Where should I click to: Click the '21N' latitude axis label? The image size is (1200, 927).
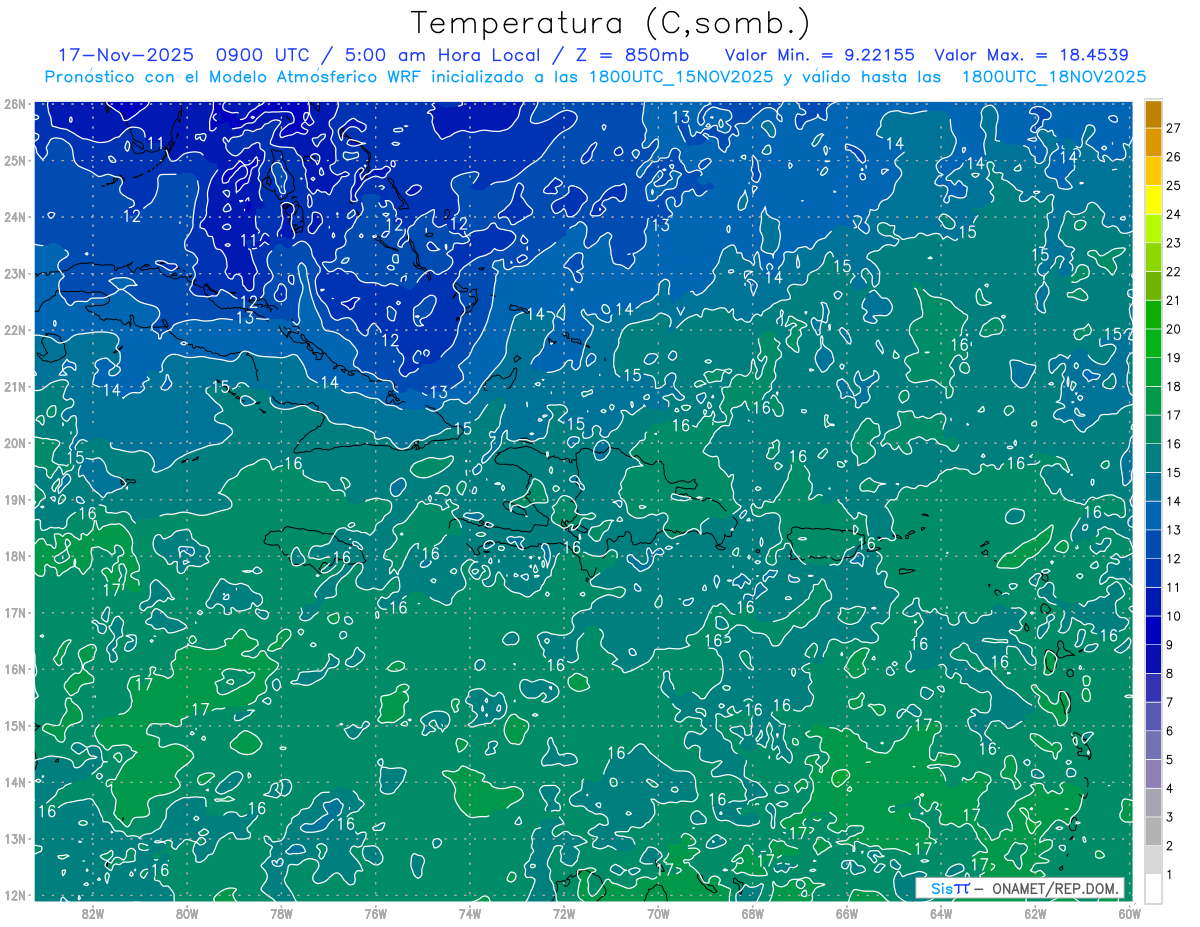coord(14,386)
